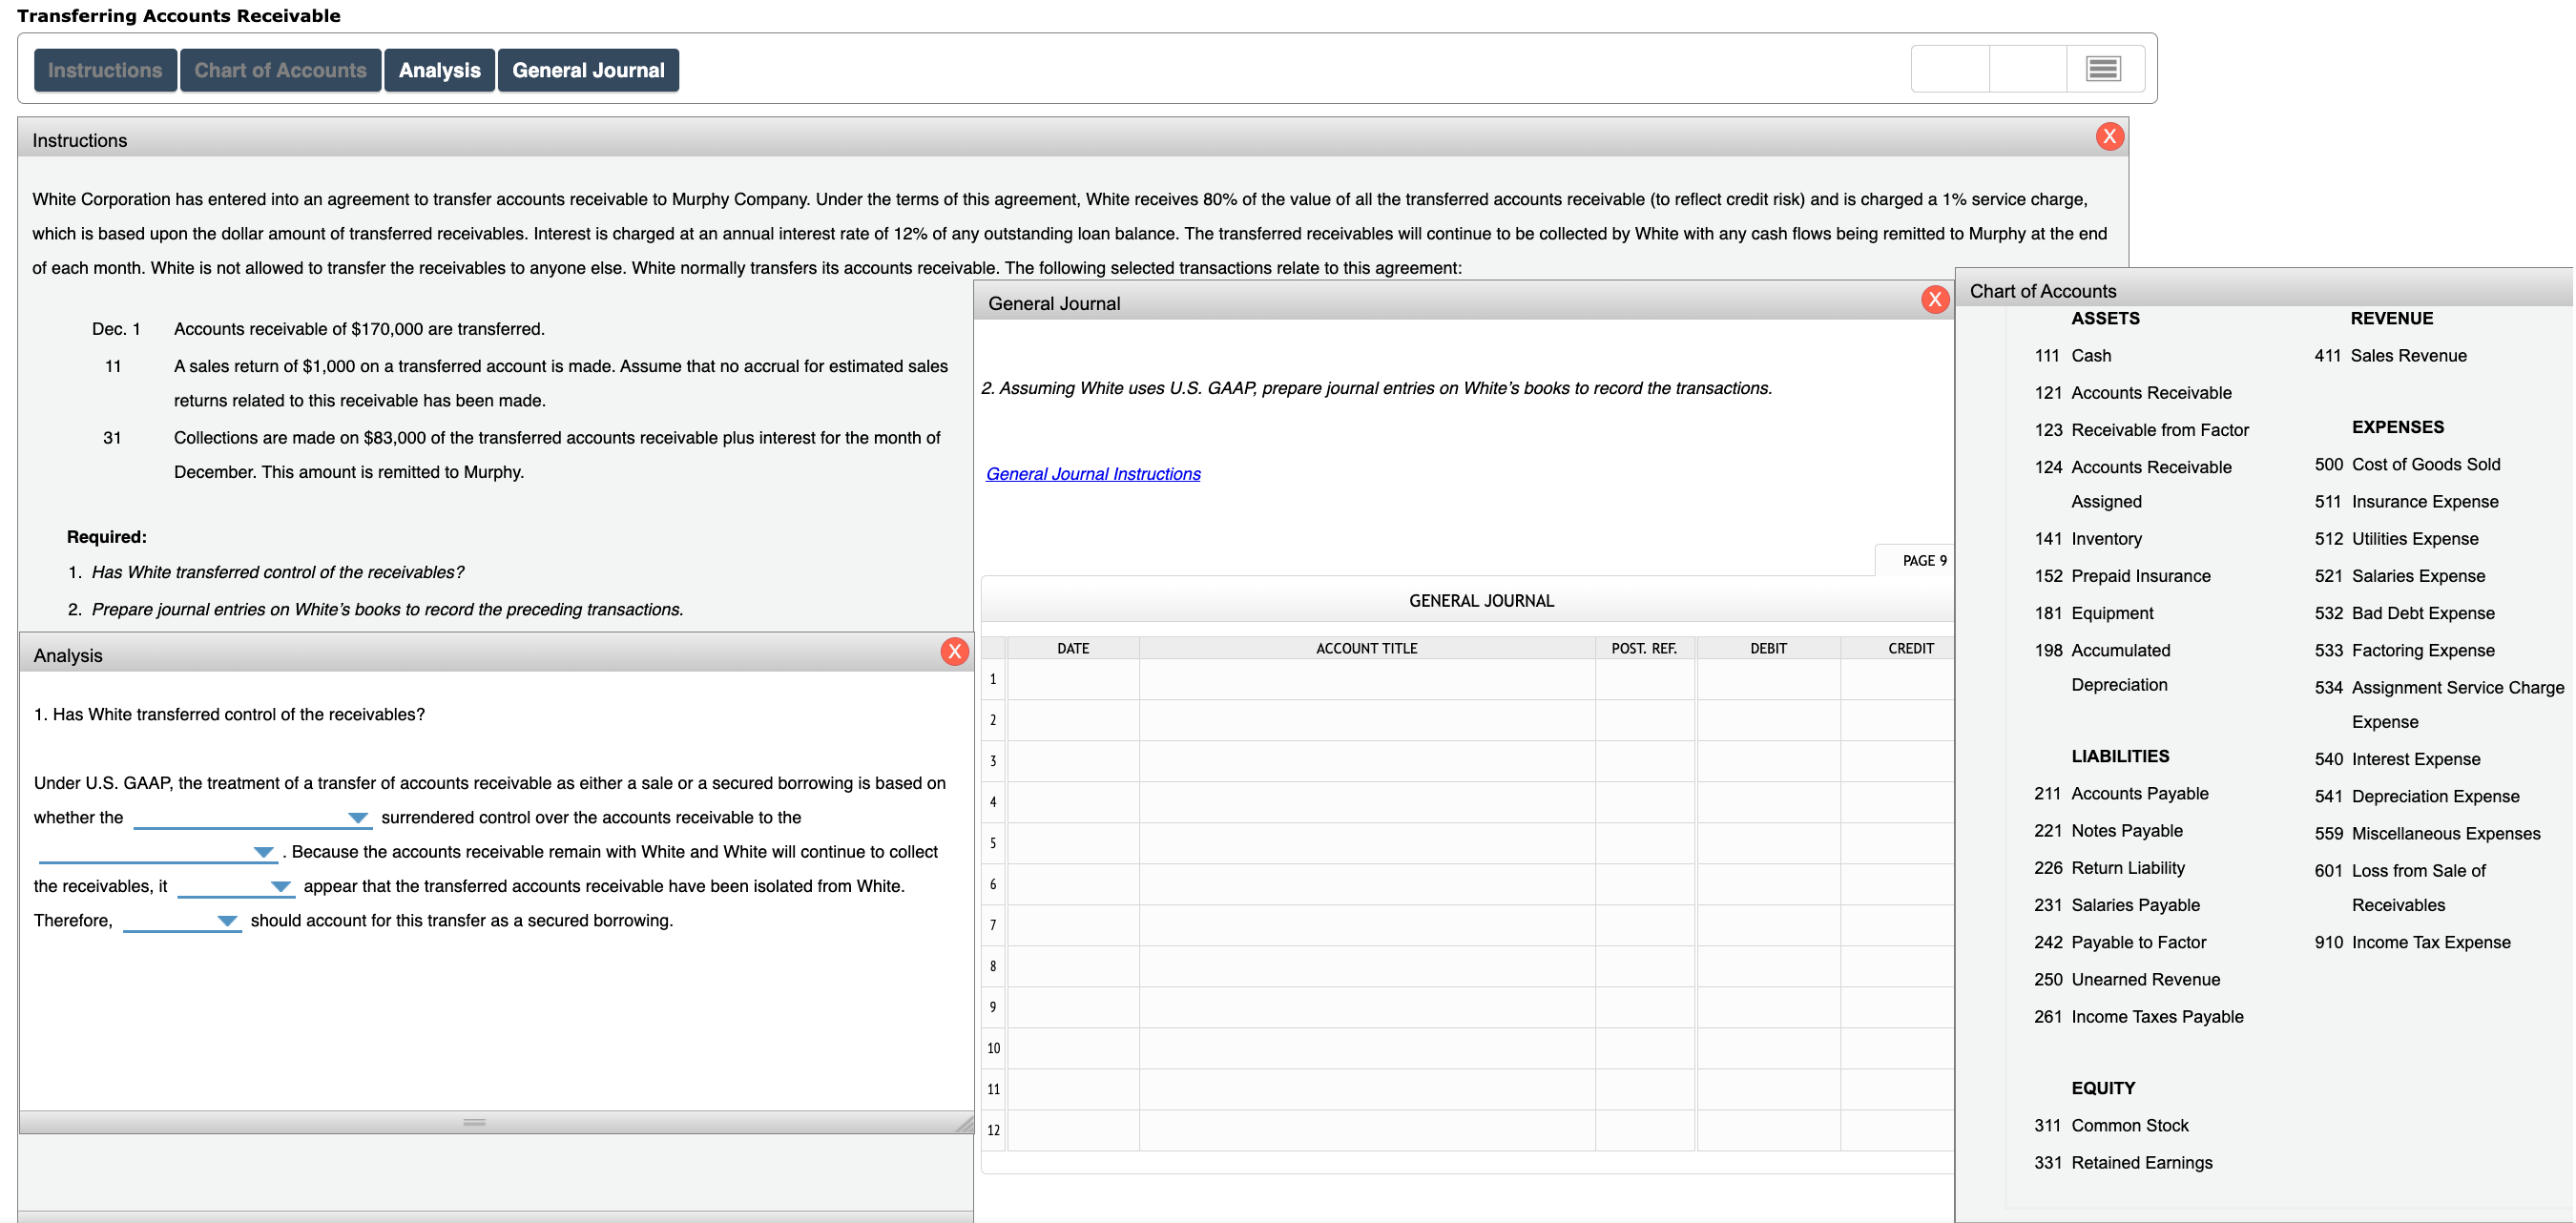This screenshot has width=2576, height=1223.
Task: Click the DATE cell in journal row 1
Action: (1074, 679)
